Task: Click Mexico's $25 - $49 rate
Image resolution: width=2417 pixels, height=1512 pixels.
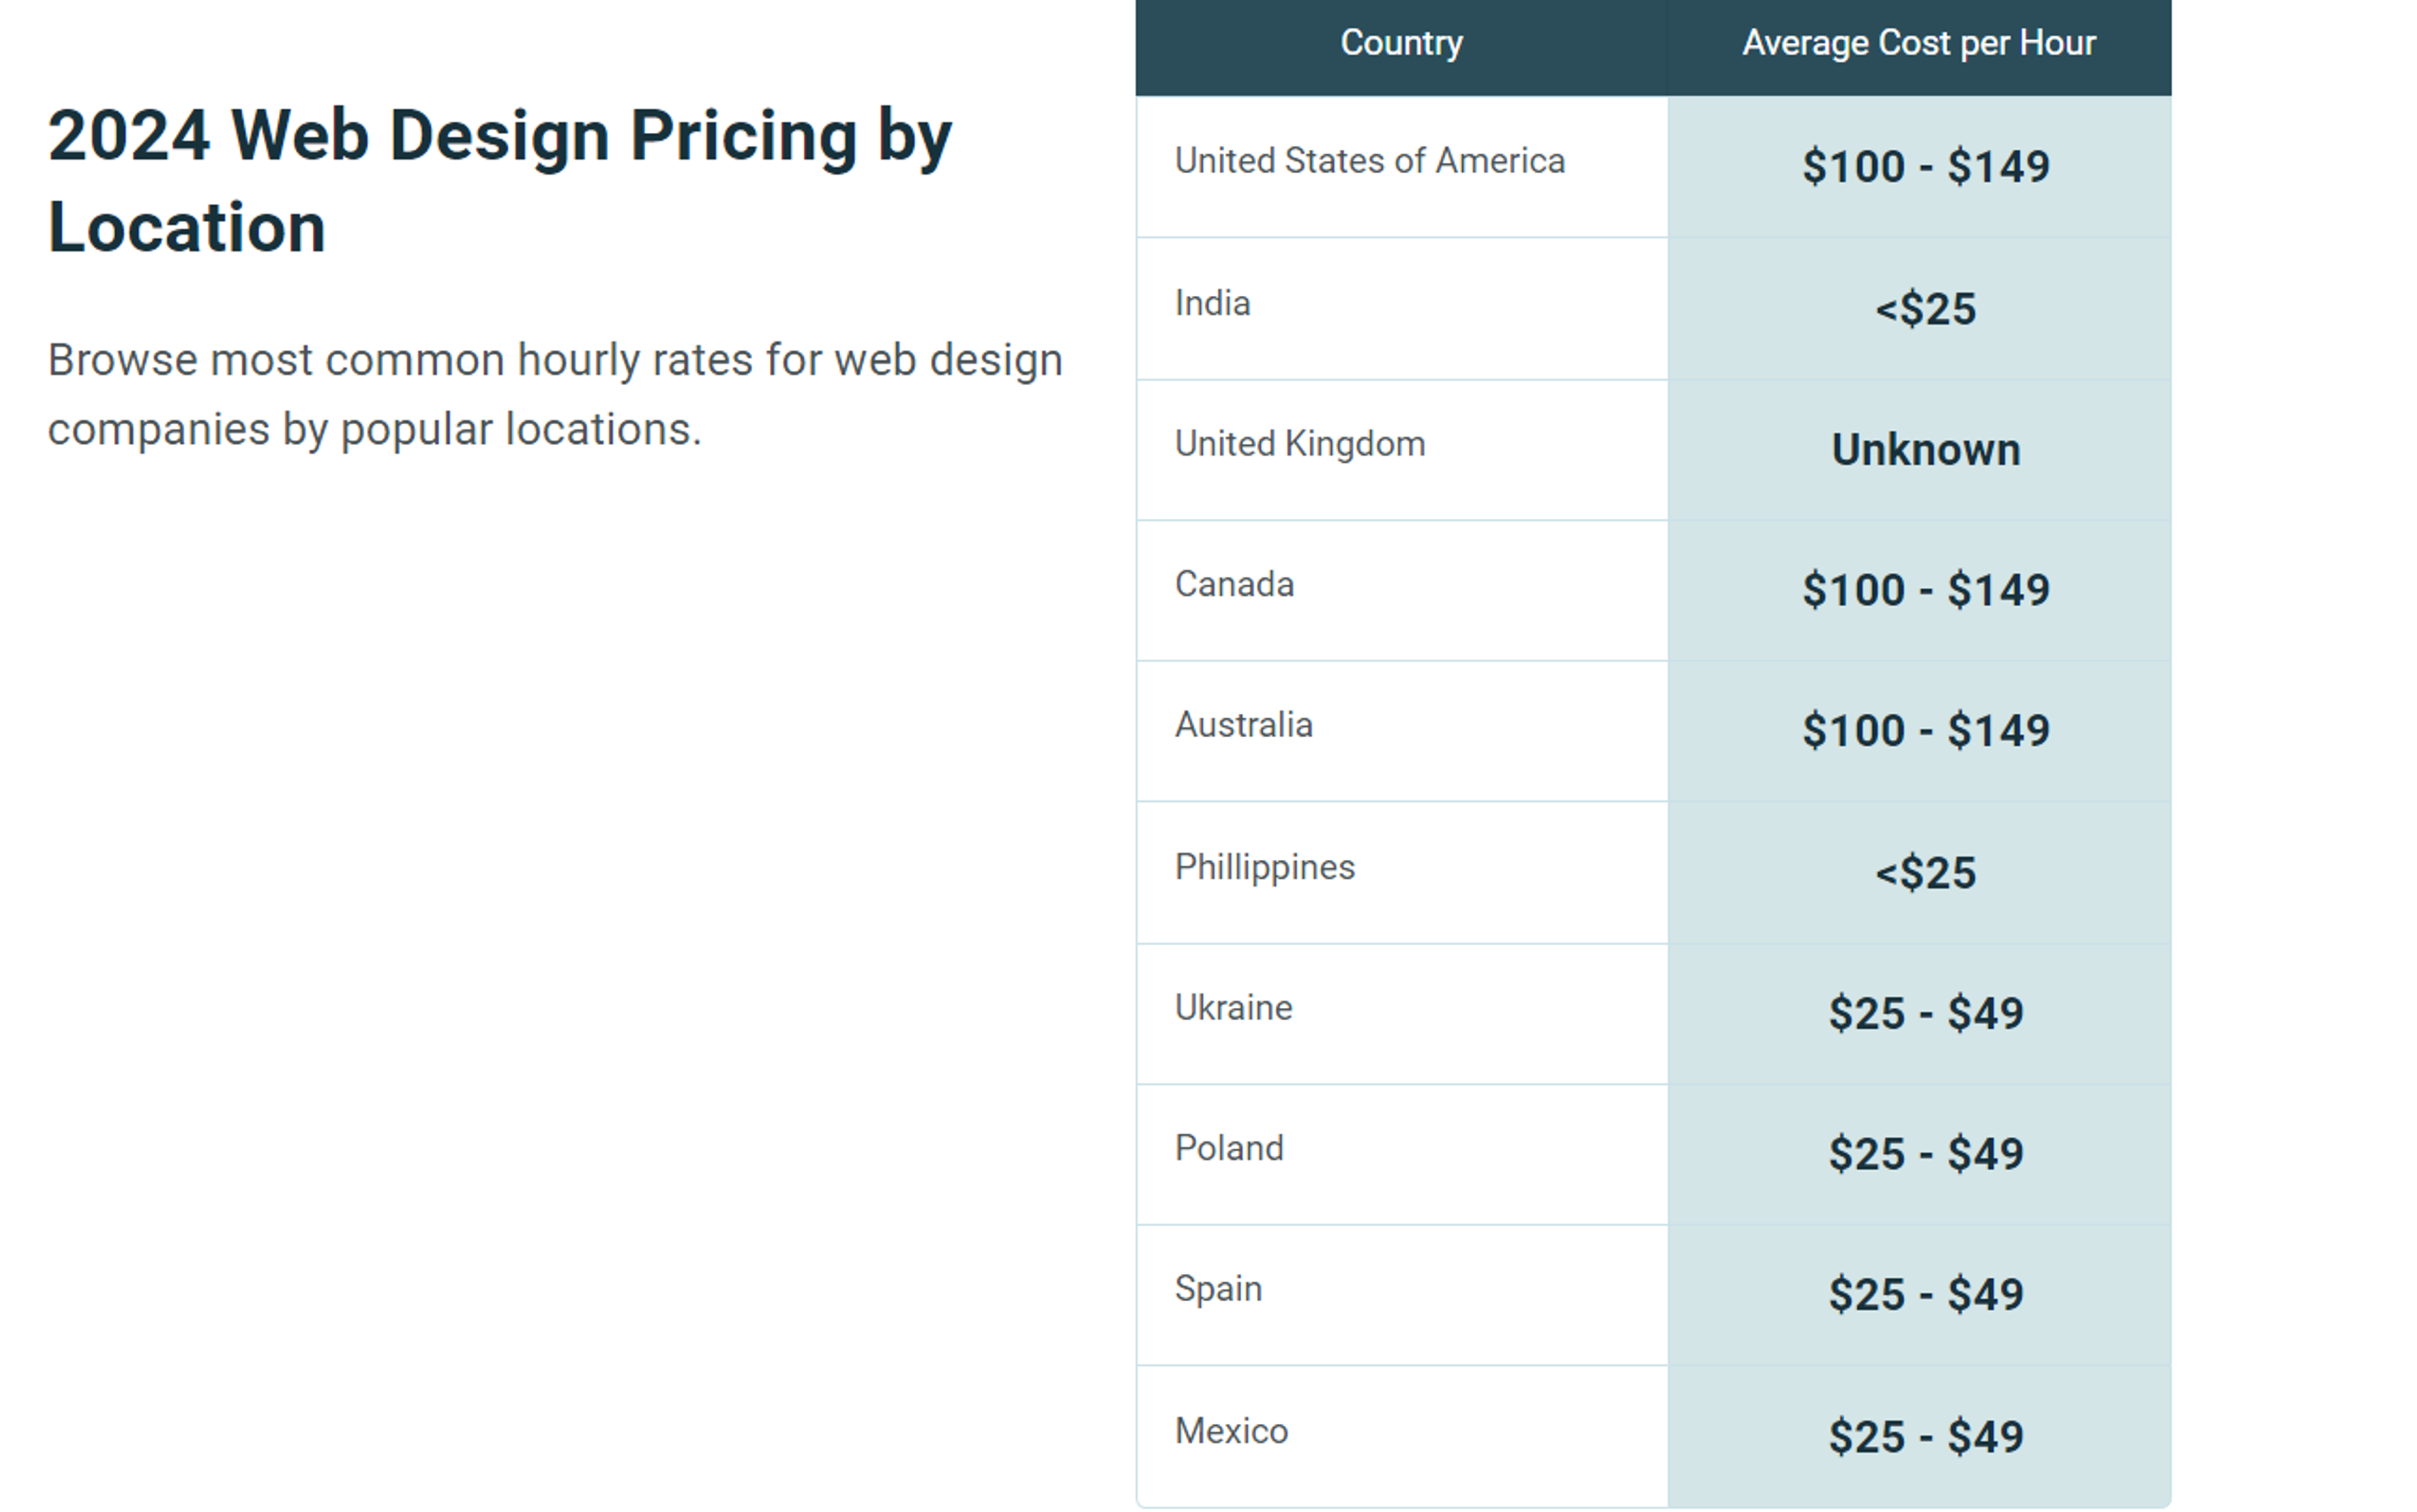Action: (x=1925, y=1436)
